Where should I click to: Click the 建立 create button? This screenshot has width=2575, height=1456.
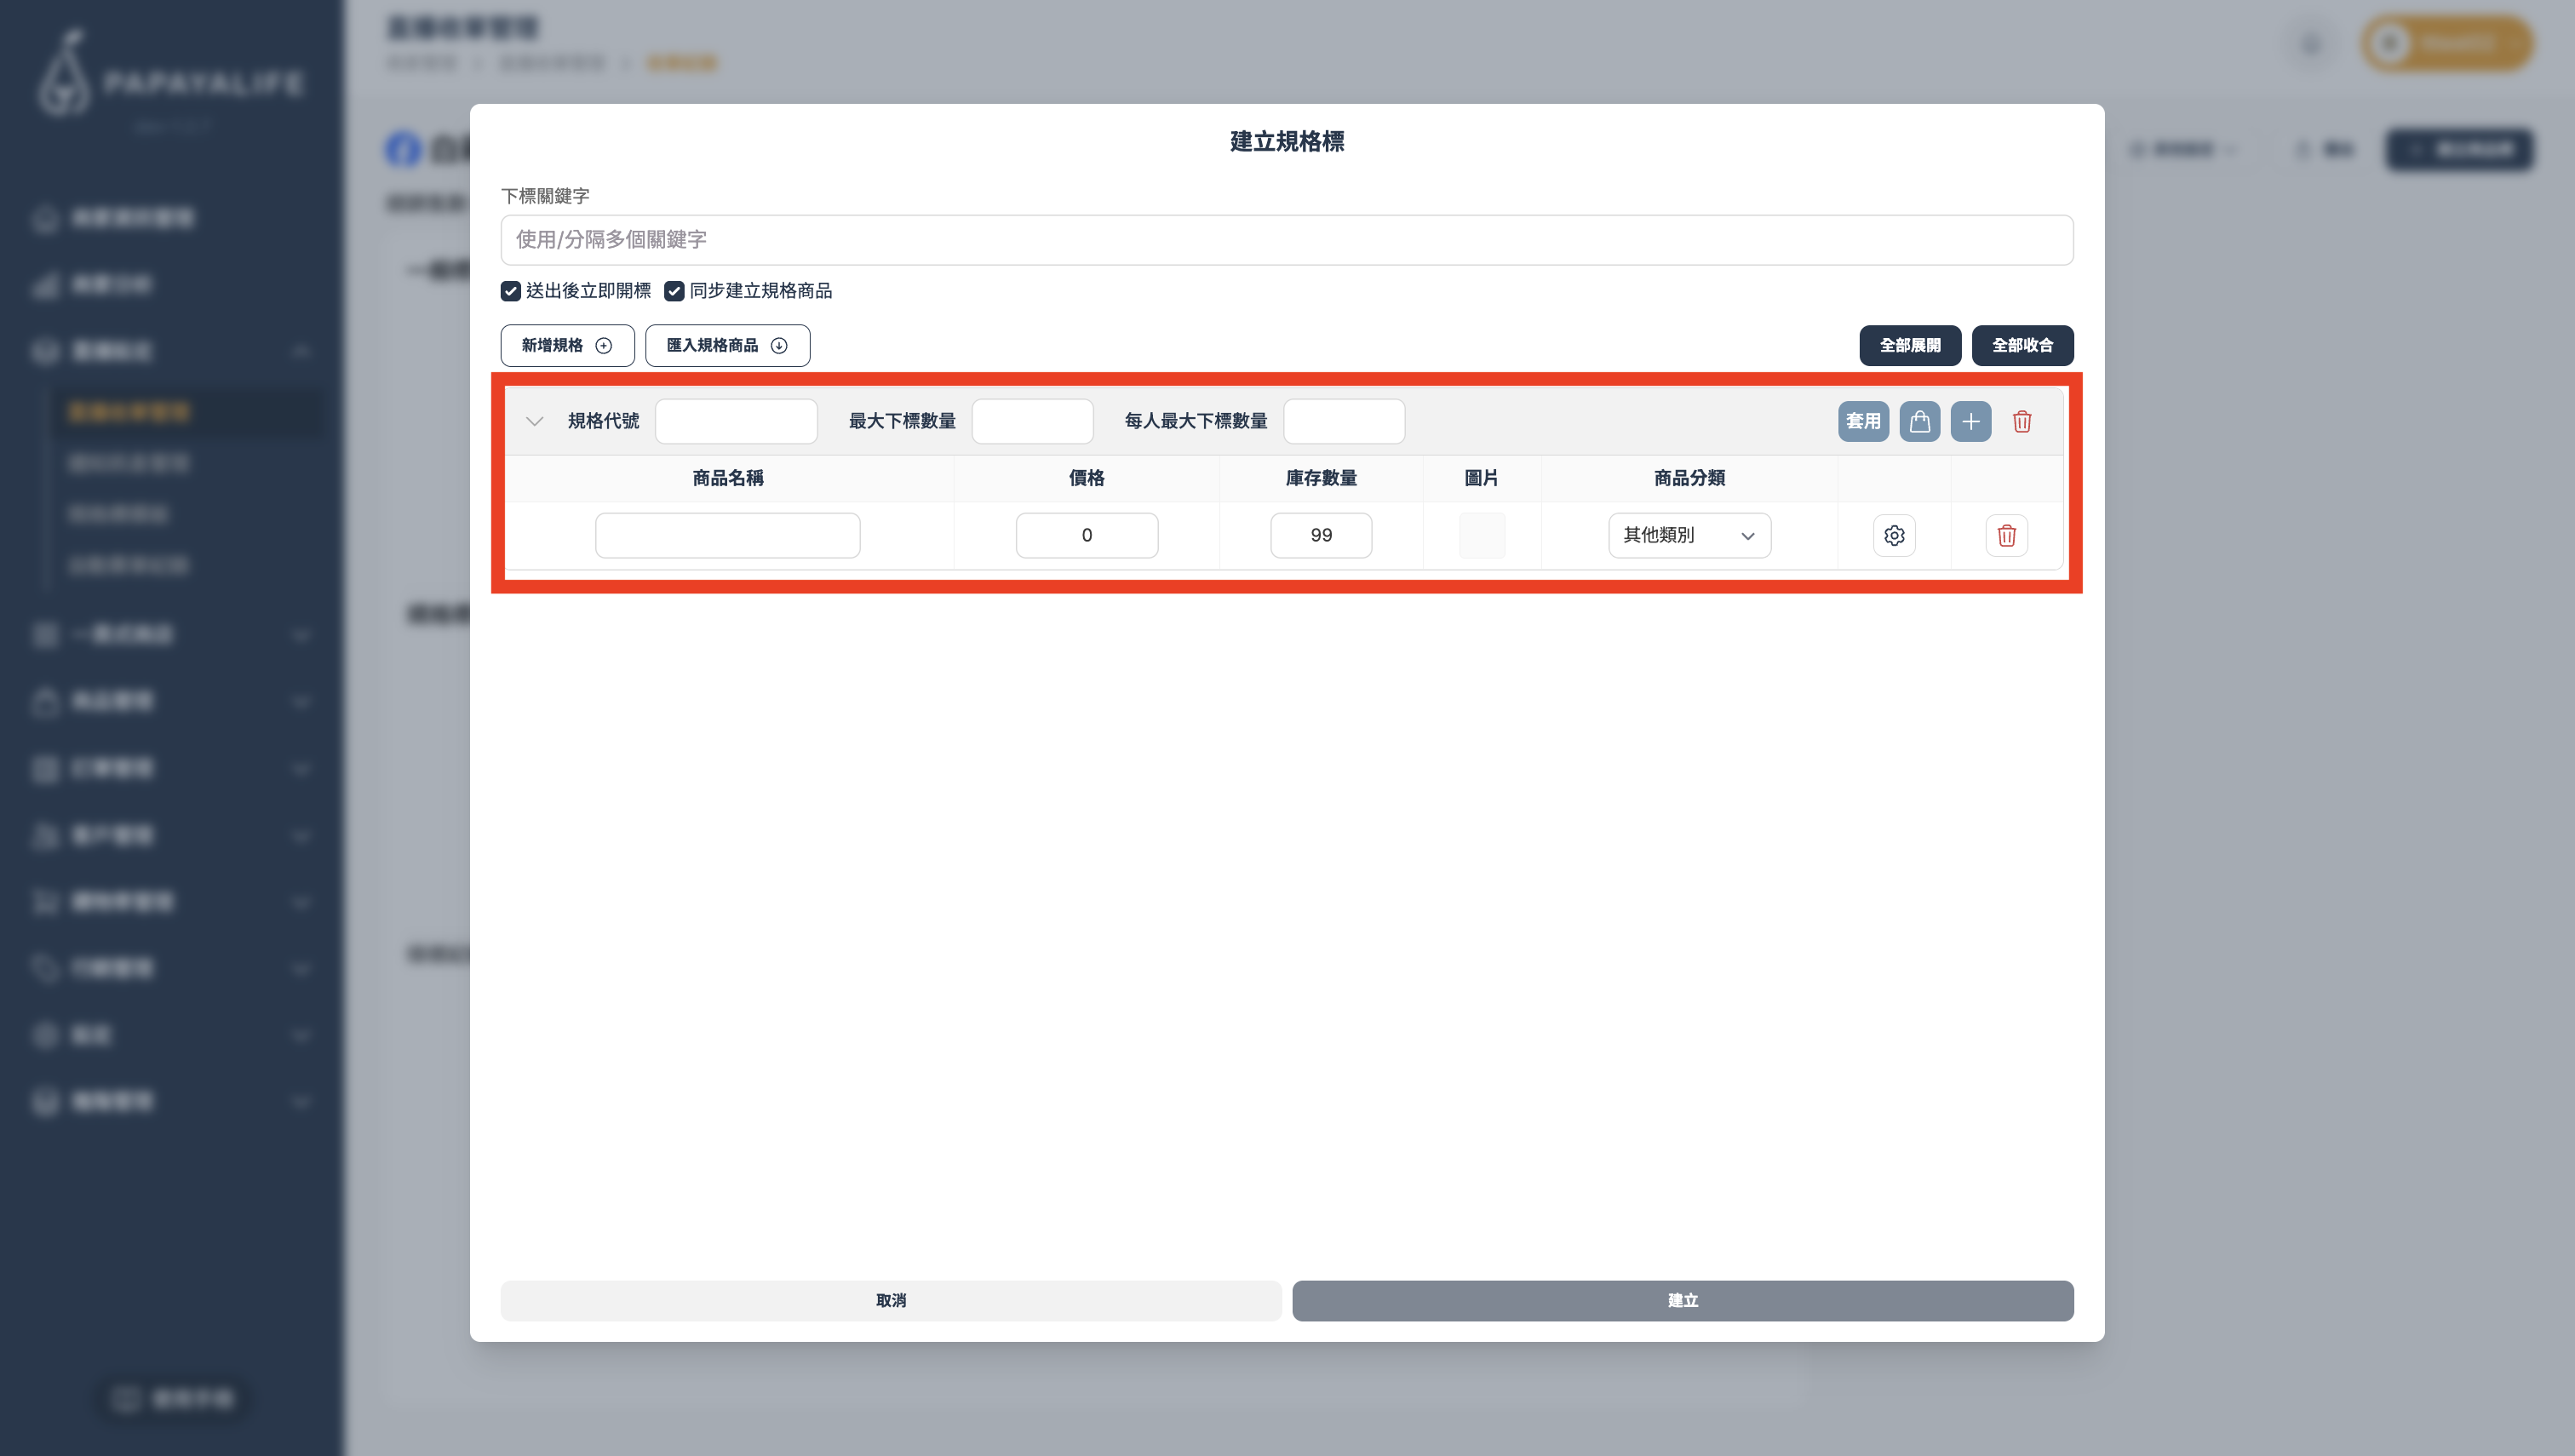tap(1682, 1300)
